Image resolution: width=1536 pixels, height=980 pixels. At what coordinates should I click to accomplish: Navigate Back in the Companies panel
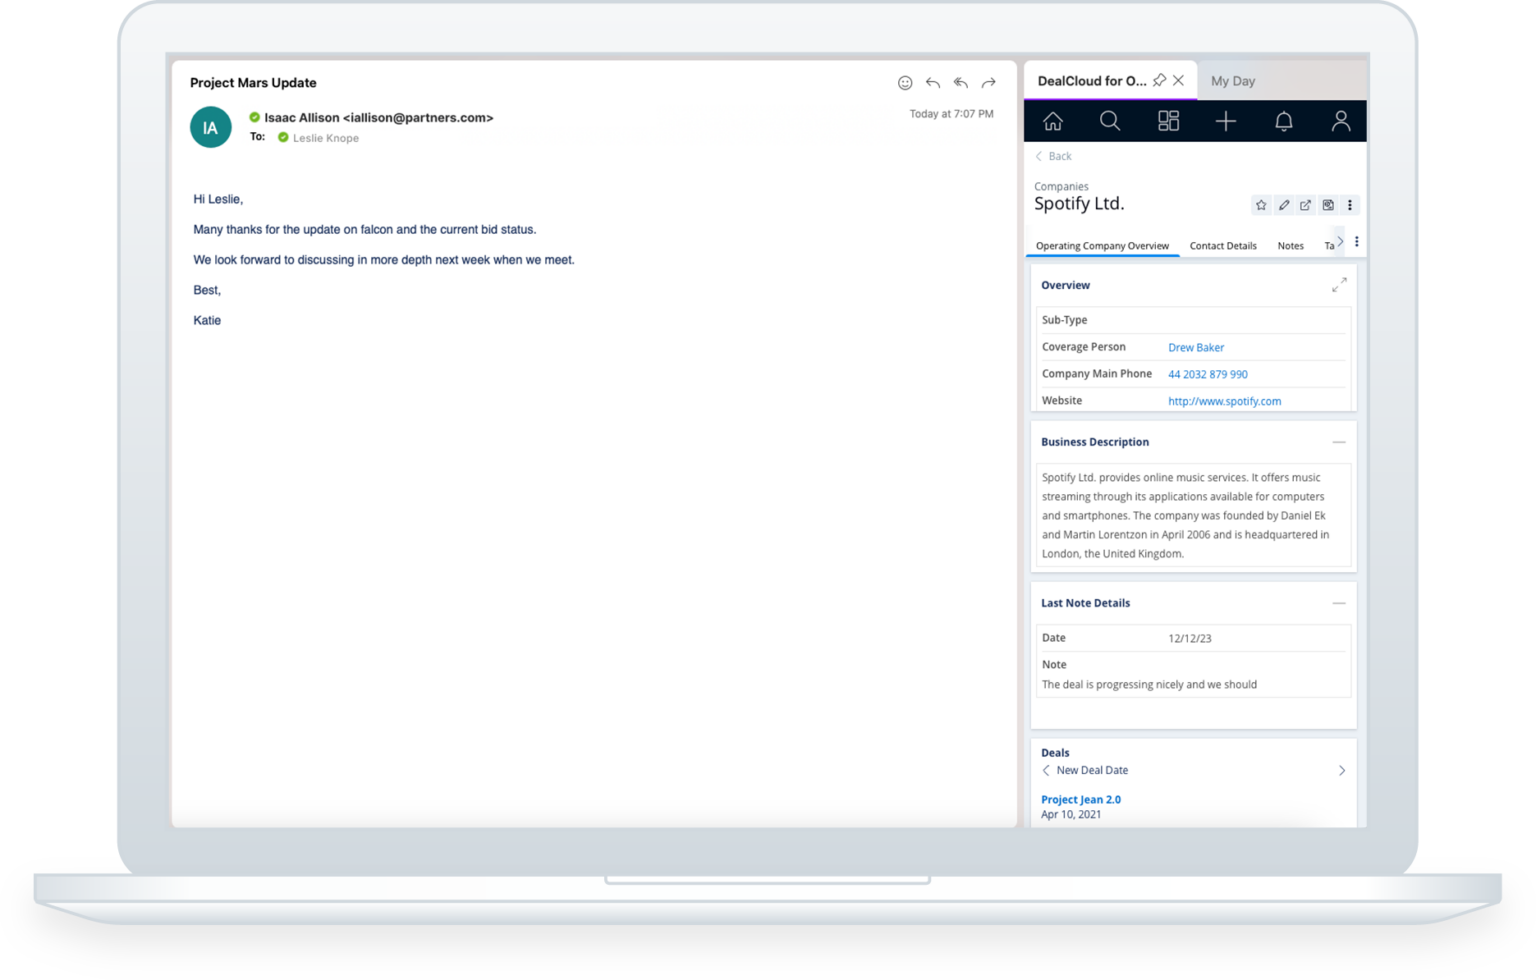[1052, 156]
